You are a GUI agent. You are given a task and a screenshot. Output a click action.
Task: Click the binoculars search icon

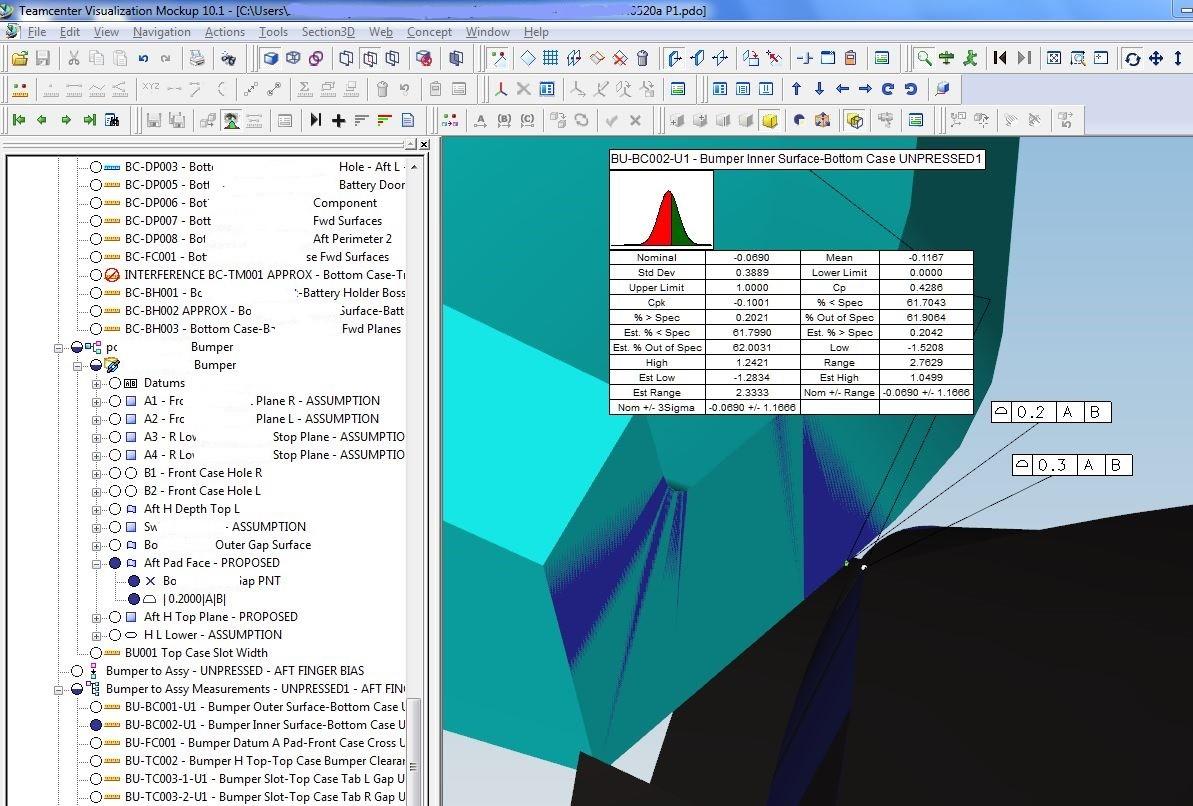click(x=228, y=58)
